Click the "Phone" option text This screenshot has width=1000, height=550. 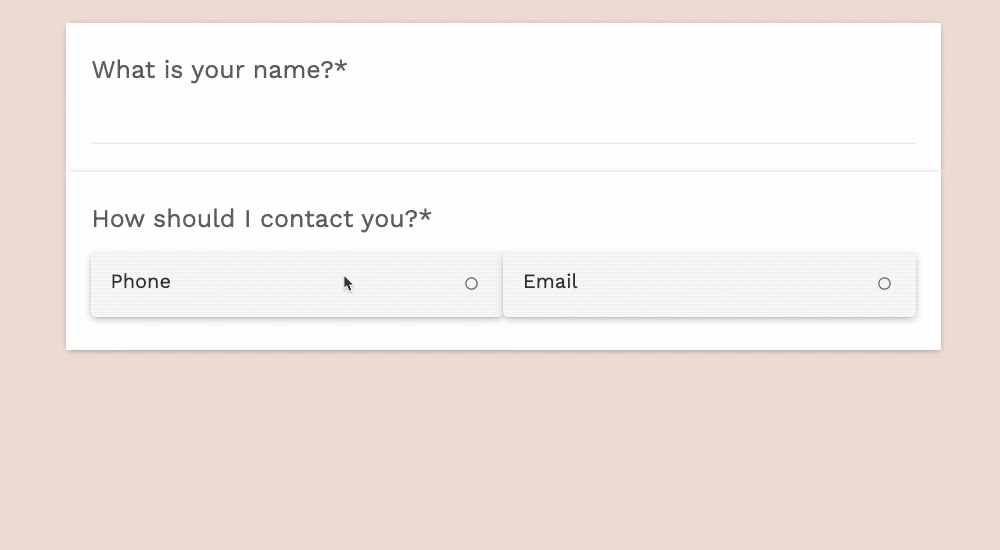[x=141, y=282]
